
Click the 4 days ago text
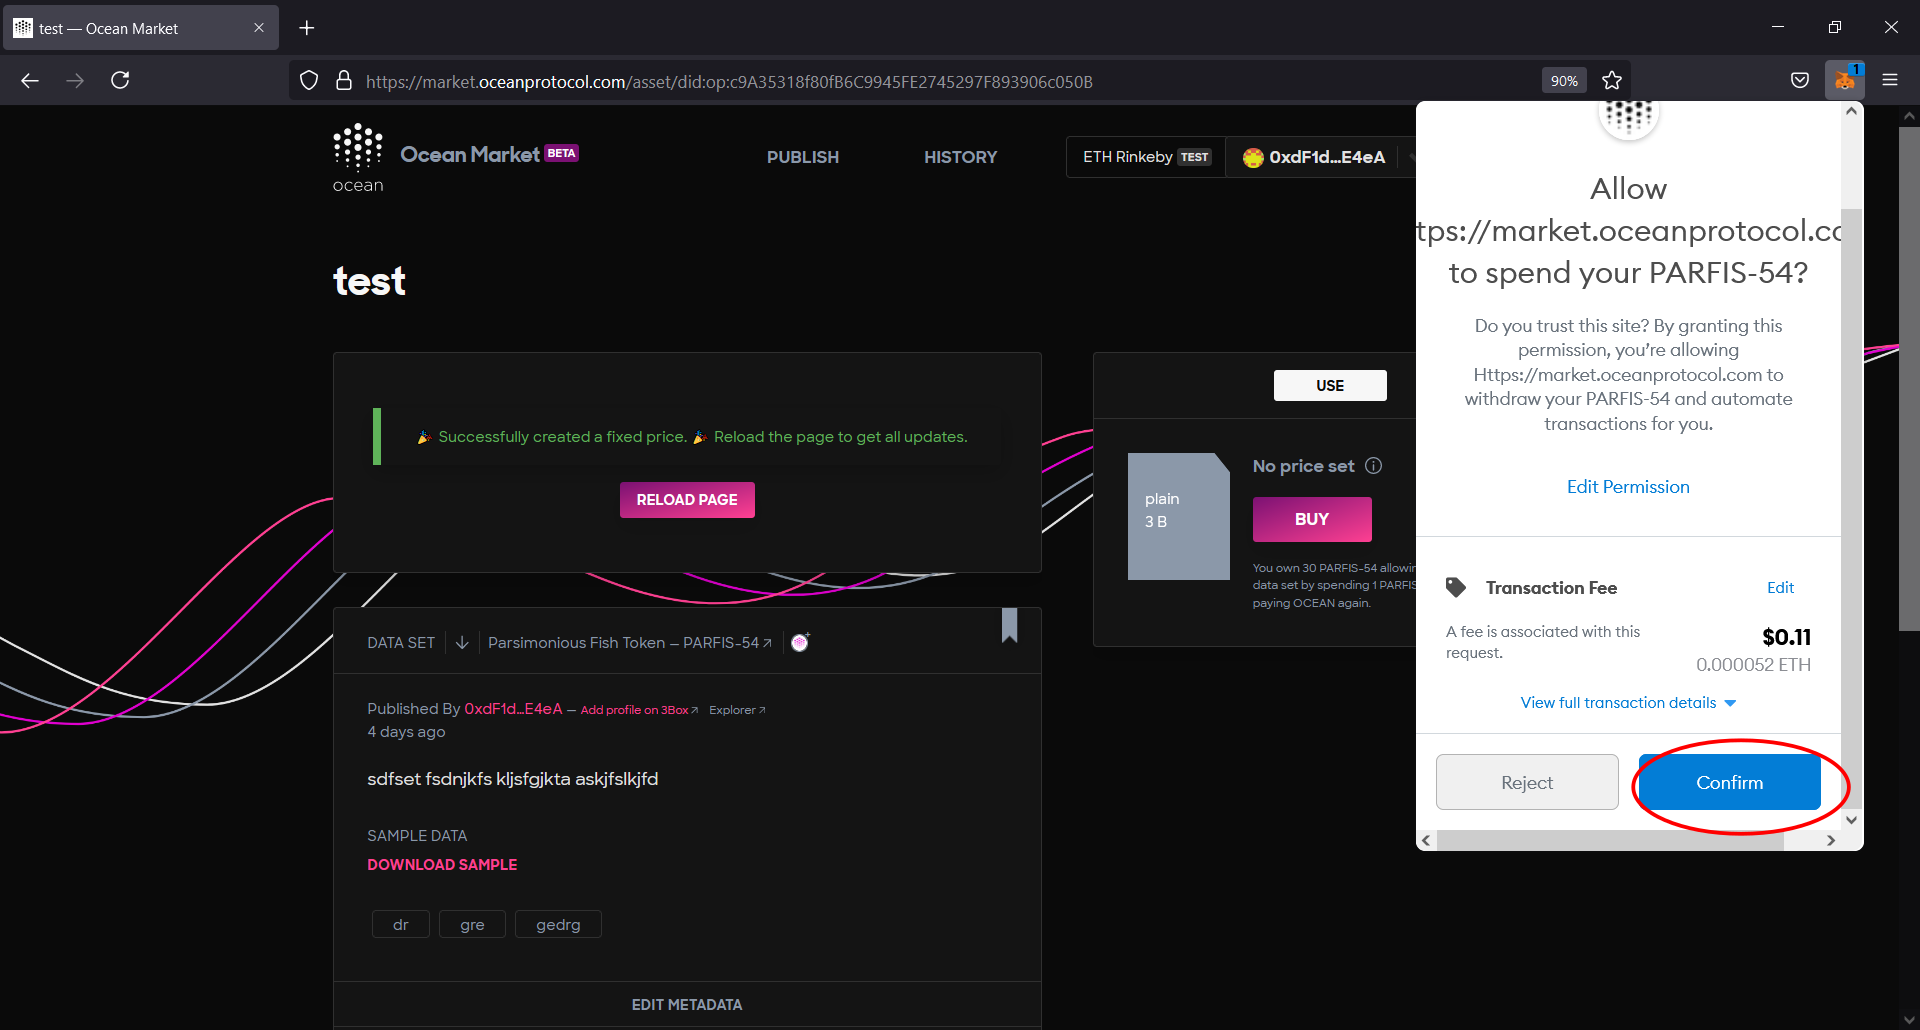(x=406, y=732)
